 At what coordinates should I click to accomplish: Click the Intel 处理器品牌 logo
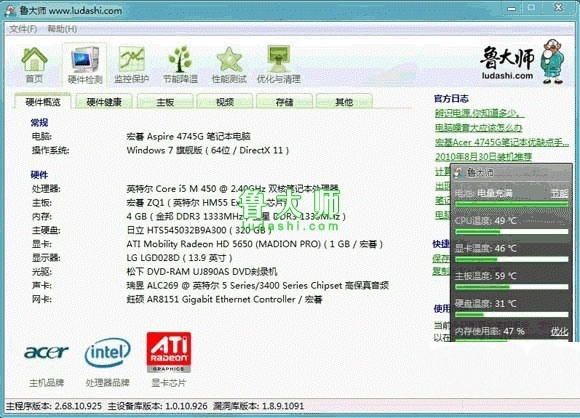point(107,353)
